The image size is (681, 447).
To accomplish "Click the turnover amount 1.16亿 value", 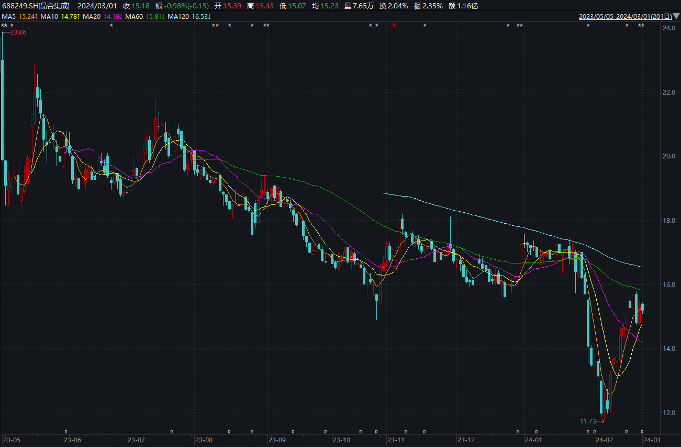I will [x=468, y=6].
